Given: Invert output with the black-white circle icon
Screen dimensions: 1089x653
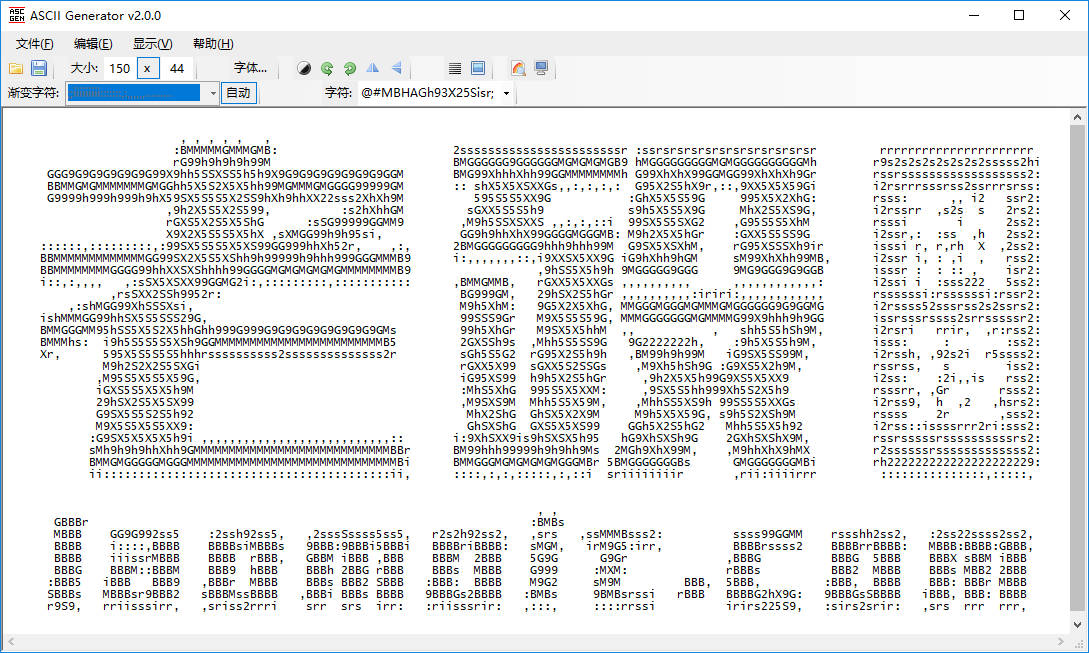Looking at the screenshot, I should coord(304,68).
